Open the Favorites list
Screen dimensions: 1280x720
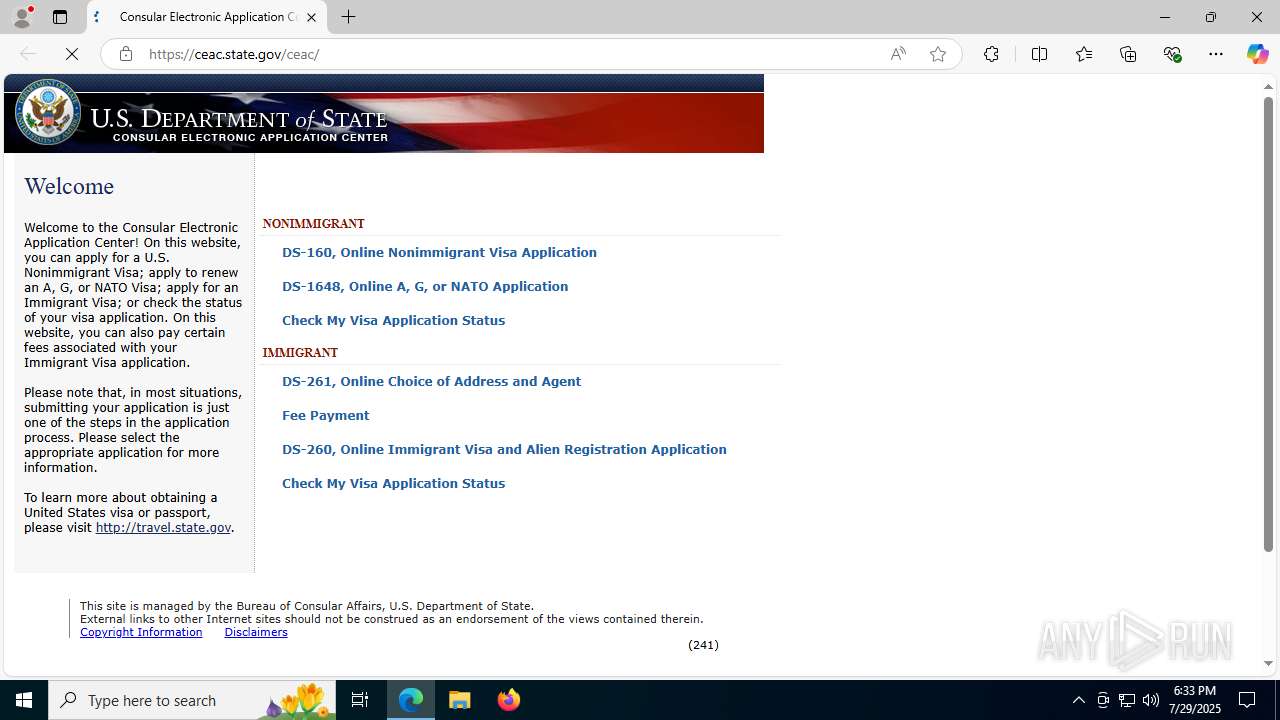[x=1084, y=54]
